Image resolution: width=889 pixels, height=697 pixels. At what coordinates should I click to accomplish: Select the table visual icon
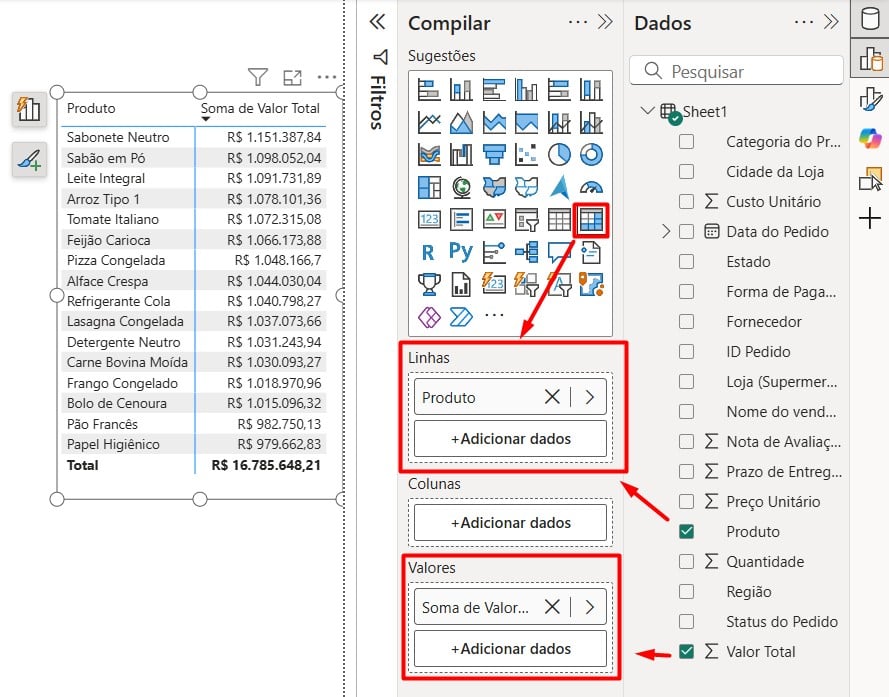[559, 219]
